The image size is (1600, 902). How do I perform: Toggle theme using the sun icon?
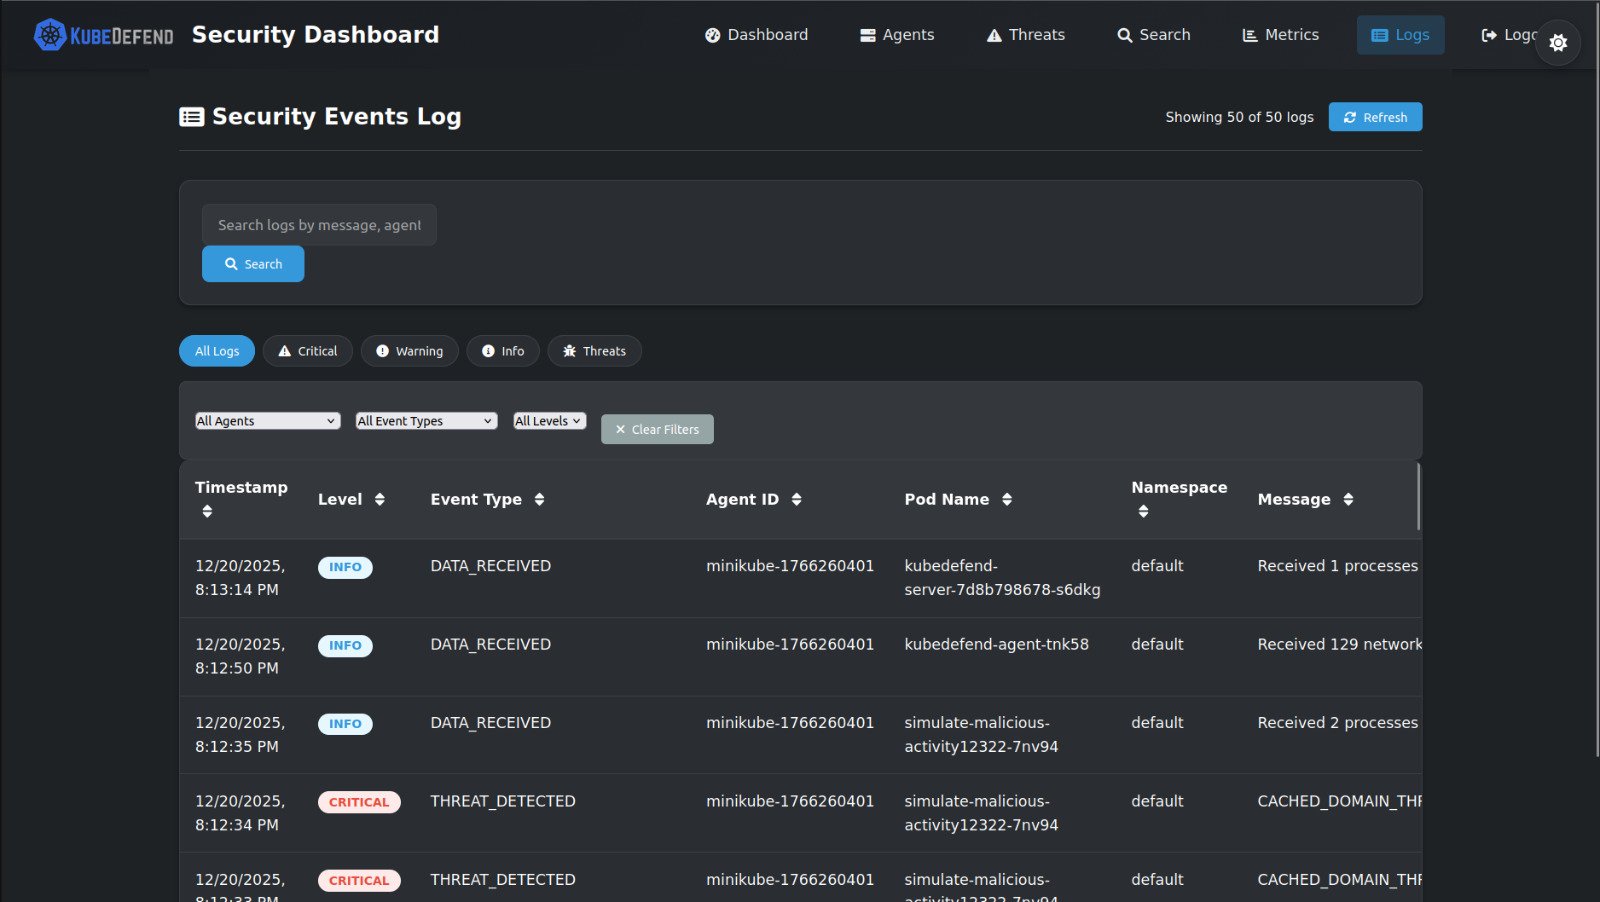[1557, 43]
